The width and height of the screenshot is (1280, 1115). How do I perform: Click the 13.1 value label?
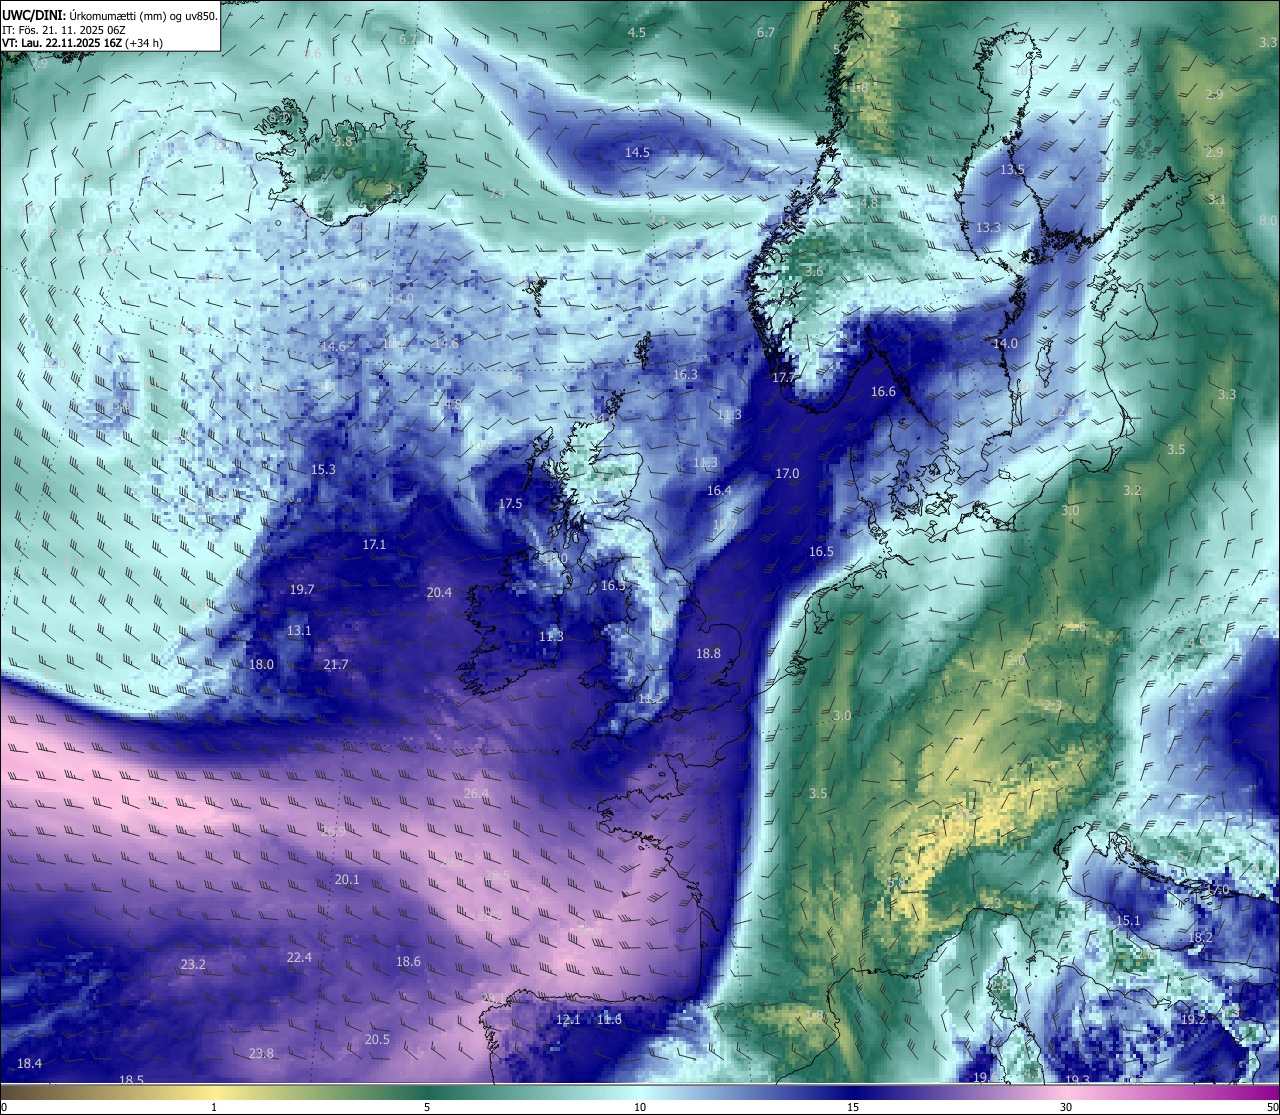click(x=299, y=631)
